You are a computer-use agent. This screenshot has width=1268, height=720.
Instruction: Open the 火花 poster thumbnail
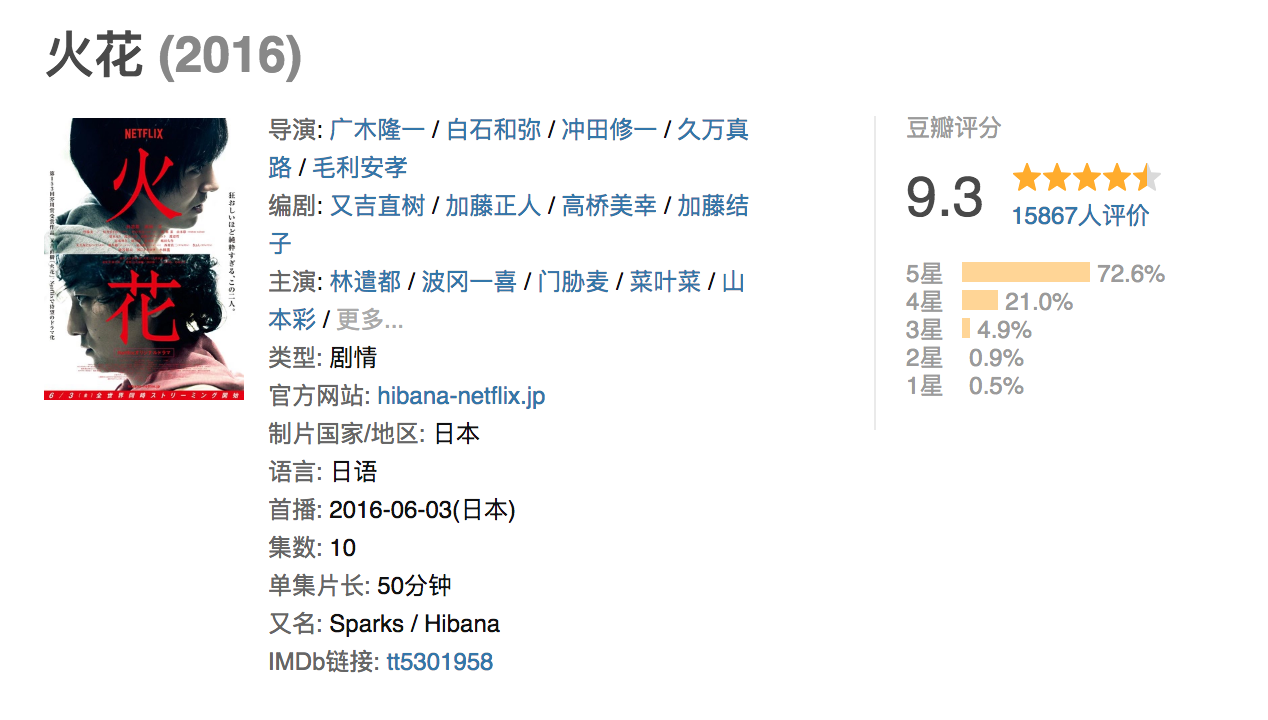(144, 259)
